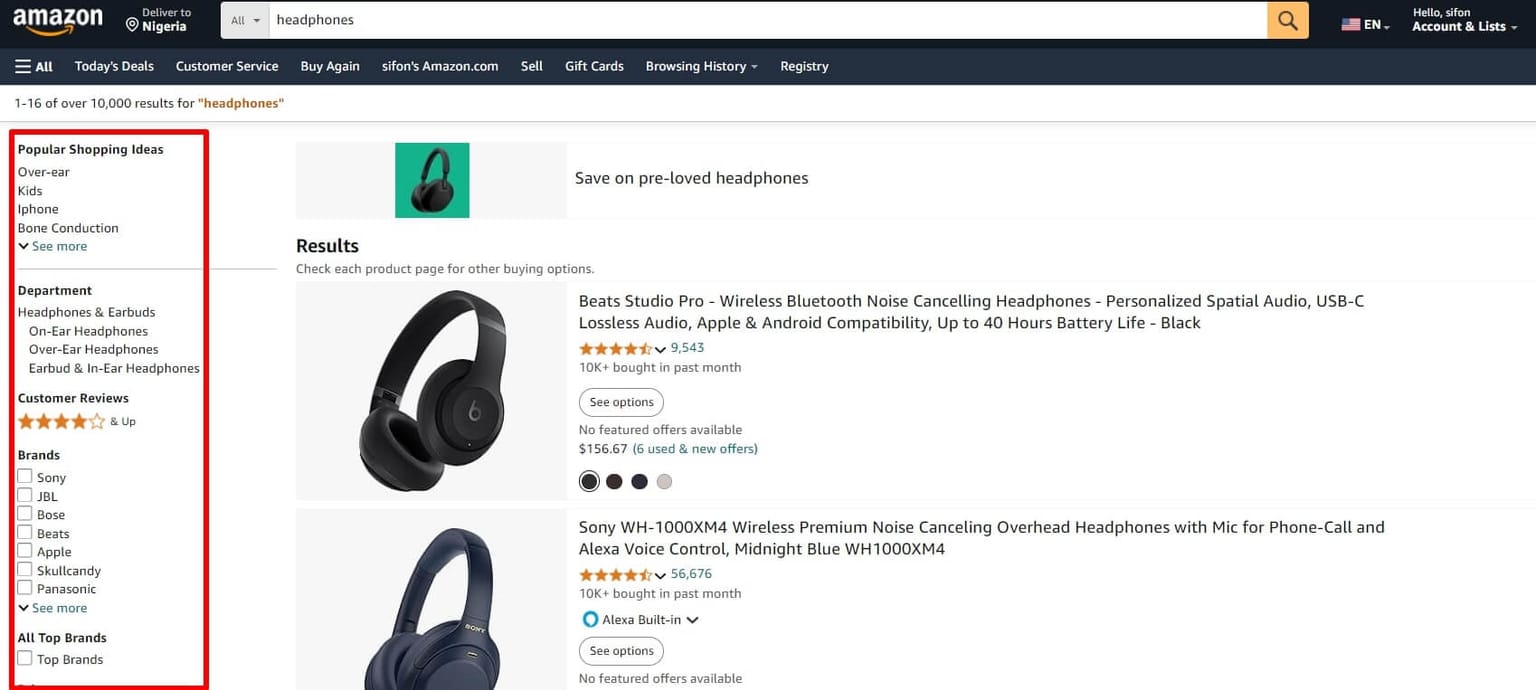Viewport: 1536px width, 690px height.
Task: Open the 6 used & new offers link
Action: coord(694,449)
